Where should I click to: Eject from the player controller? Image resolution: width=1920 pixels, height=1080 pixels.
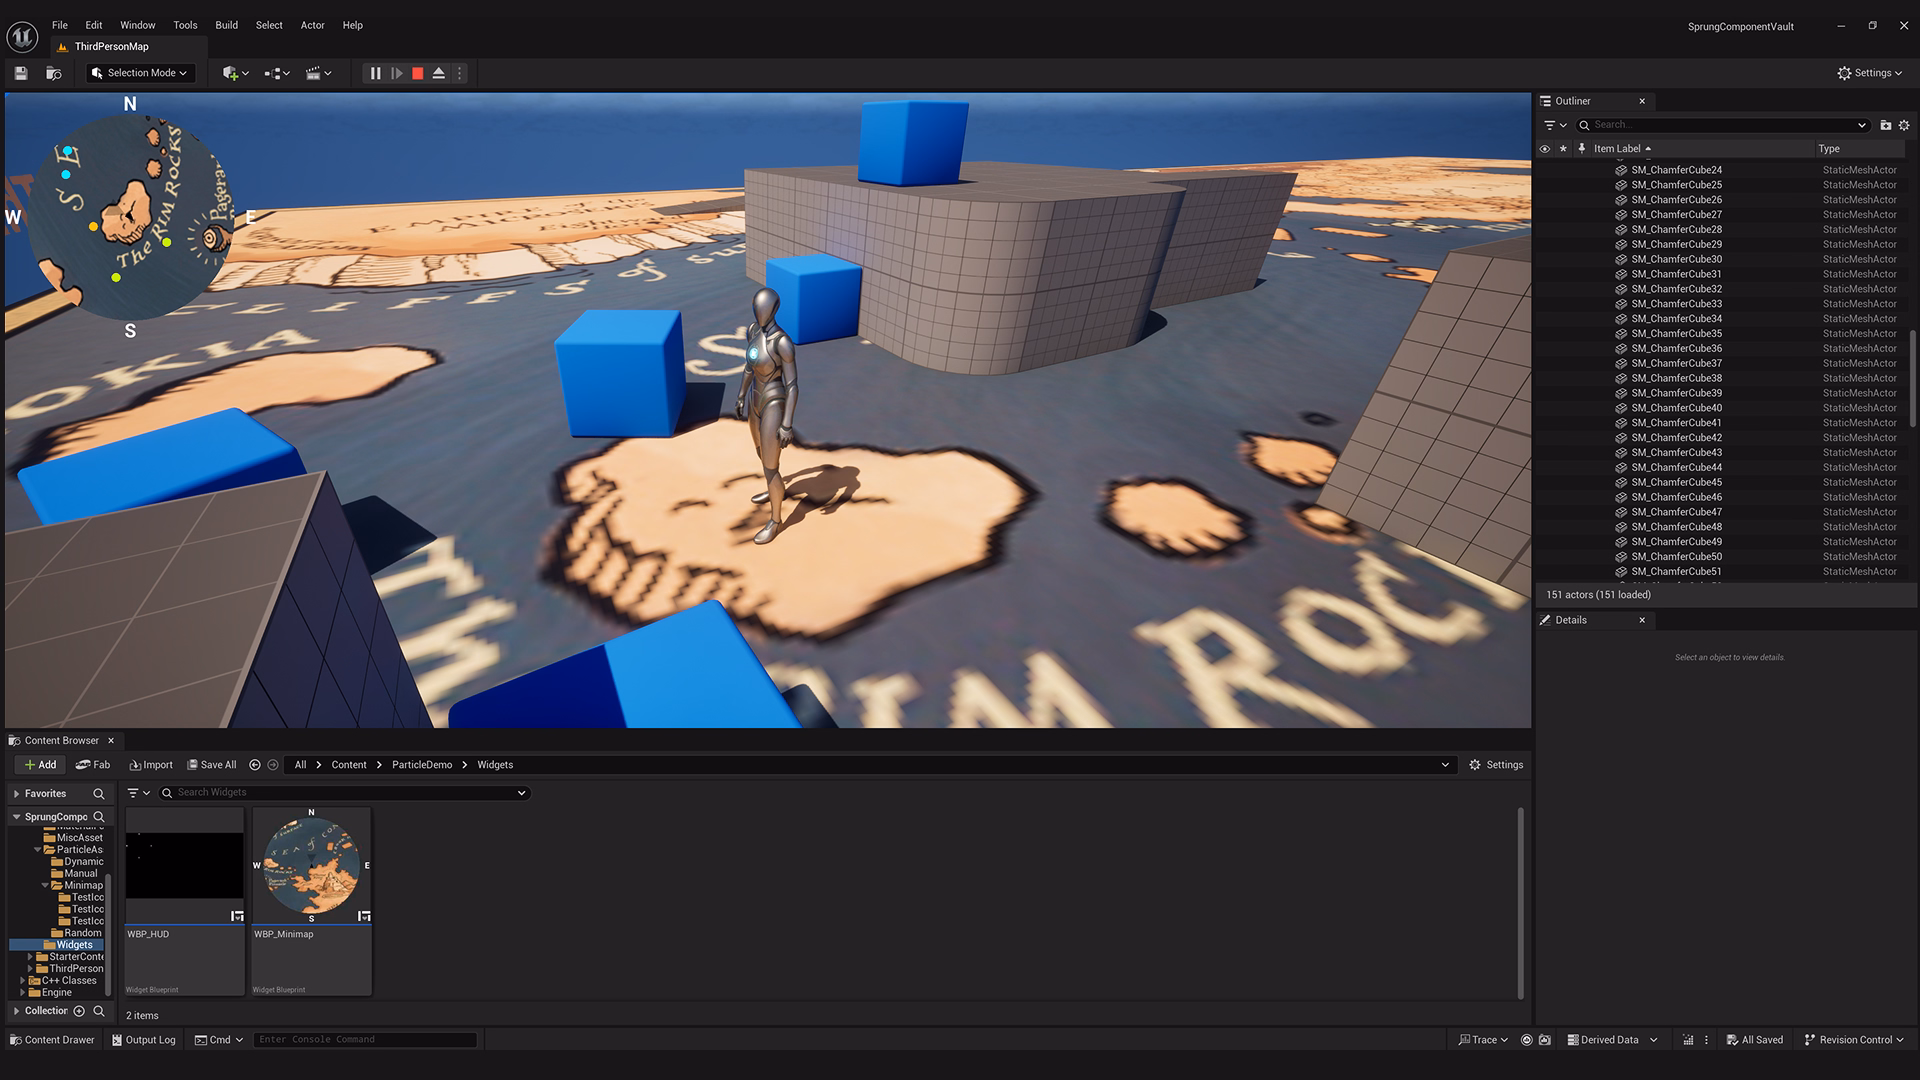click(x=439, y=73)
